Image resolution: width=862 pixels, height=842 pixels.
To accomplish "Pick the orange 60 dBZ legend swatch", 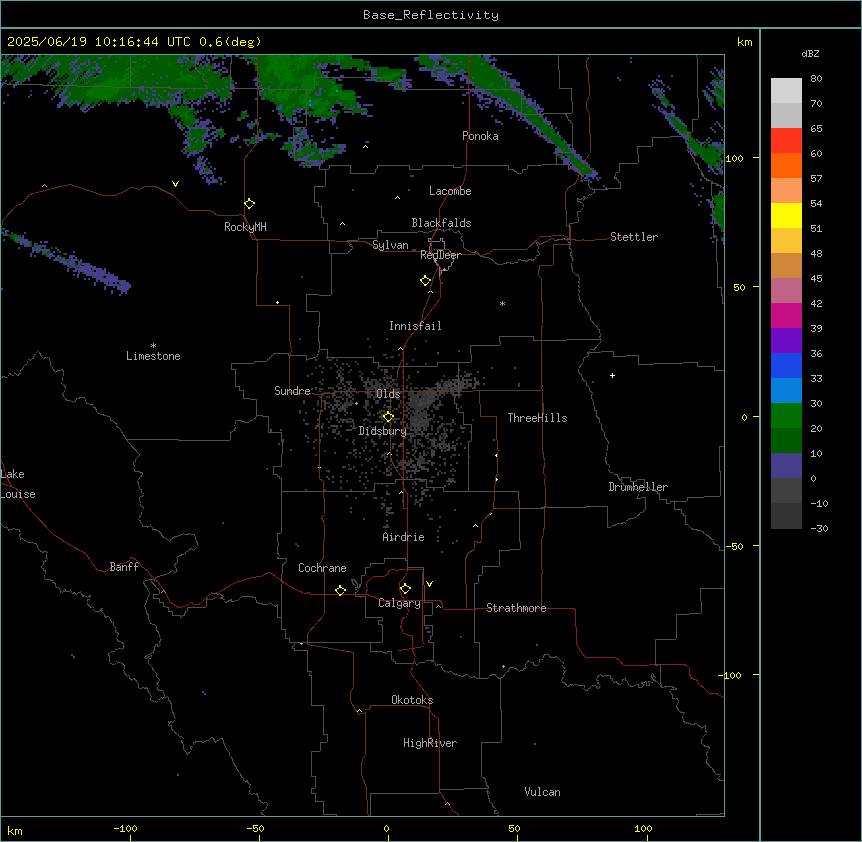I will [786, 165].
